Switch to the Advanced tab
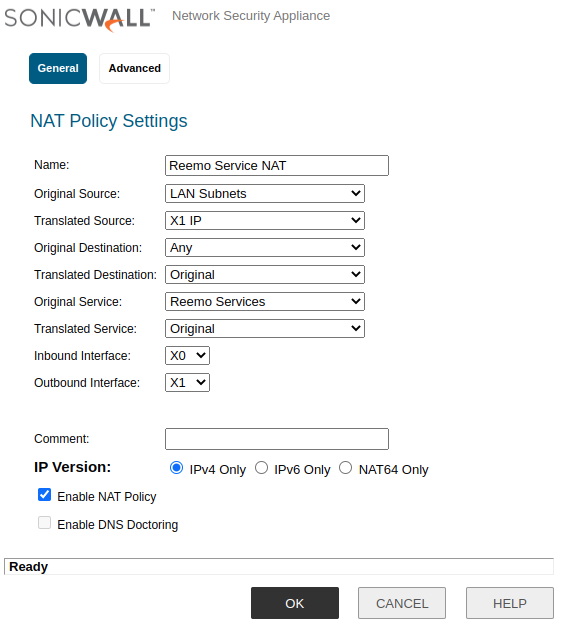Image resolution: width=563 pixels, height=633 pixels. (x=134, y=68)
